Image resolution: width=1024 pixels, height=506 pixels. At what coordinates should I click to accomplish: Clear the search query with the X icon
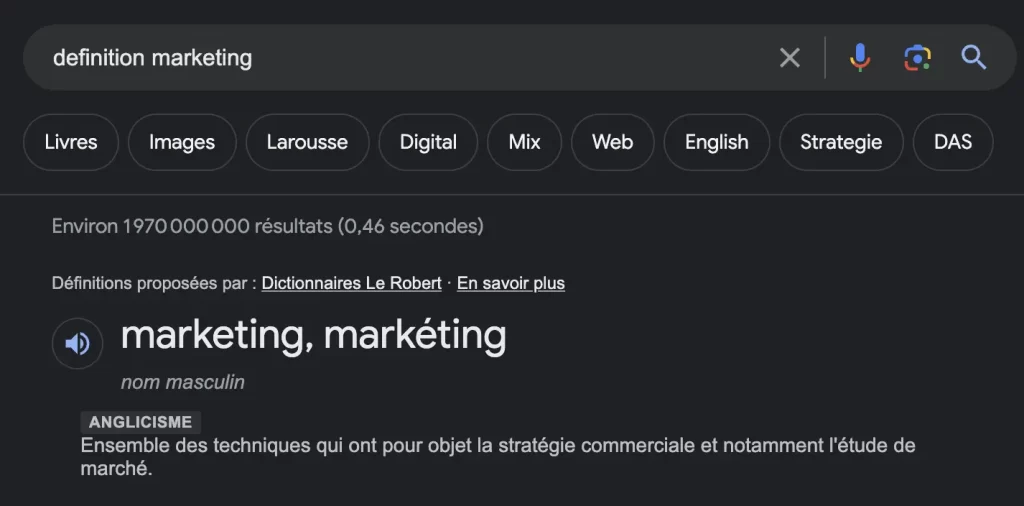coord(790,58)
